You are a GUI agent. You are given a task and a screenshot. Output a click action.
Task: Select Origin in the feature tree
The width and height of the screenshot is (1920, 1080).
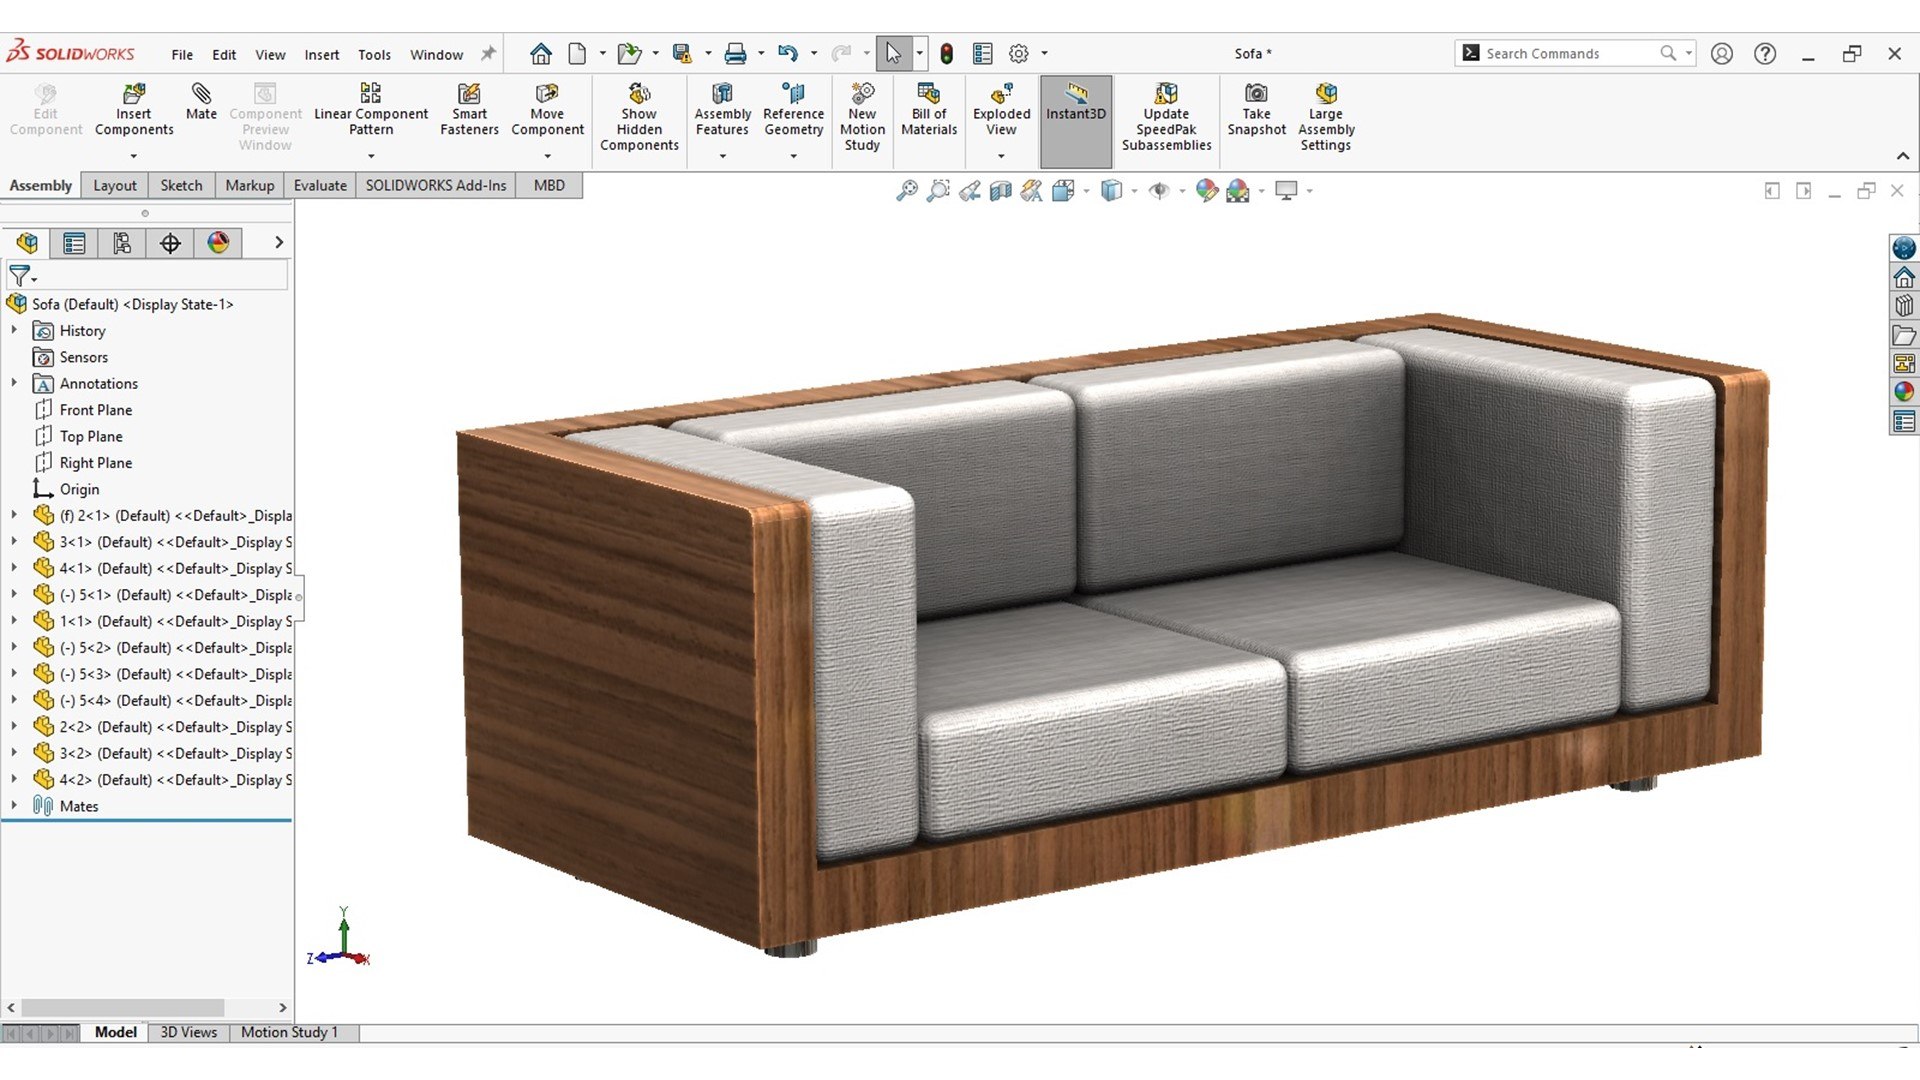(79, 489)
